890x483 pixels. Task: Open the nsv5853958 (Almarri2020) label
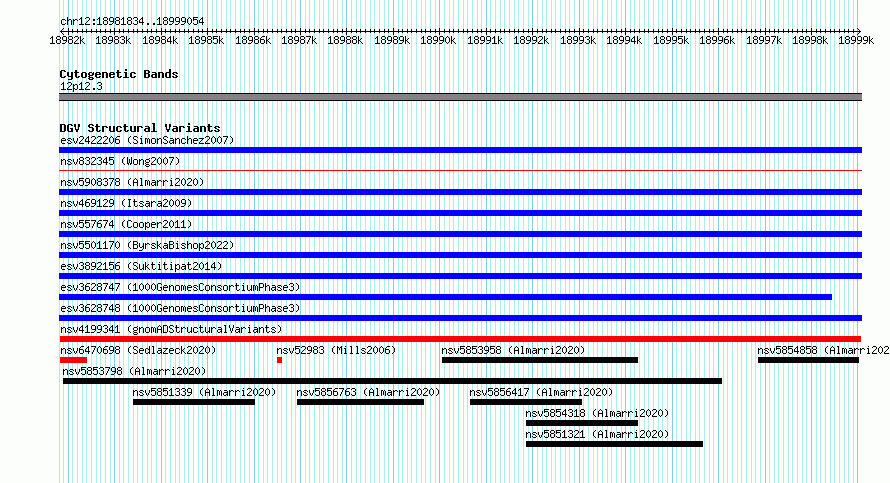click(513, 350)
